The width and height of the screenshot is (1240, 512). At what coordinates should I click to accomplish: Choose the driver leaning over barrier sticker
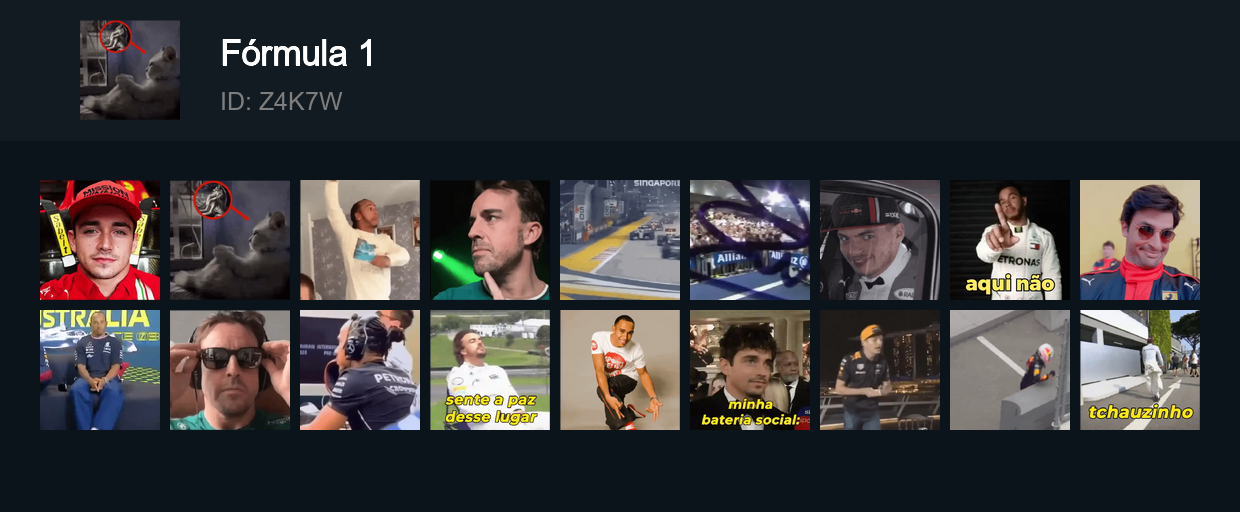coord(1010,370)
